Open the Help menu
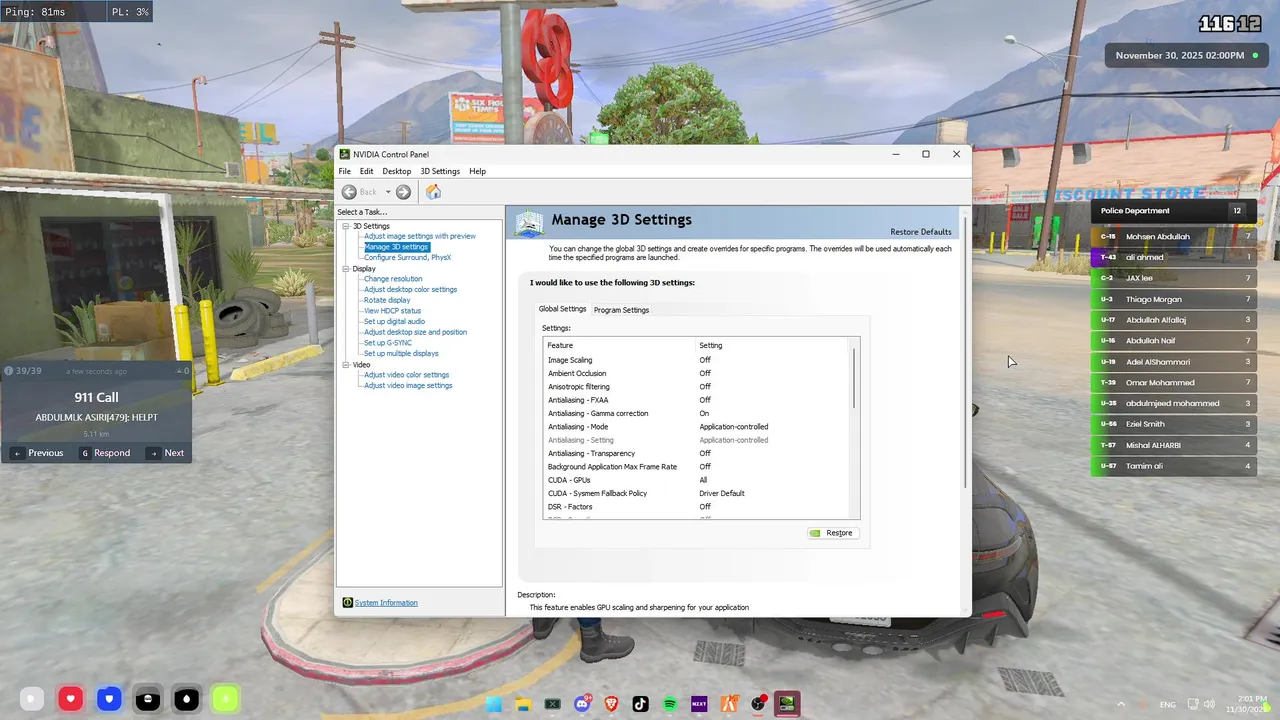The width and height of the screenshot is (1280, 720). click(478, 171)
